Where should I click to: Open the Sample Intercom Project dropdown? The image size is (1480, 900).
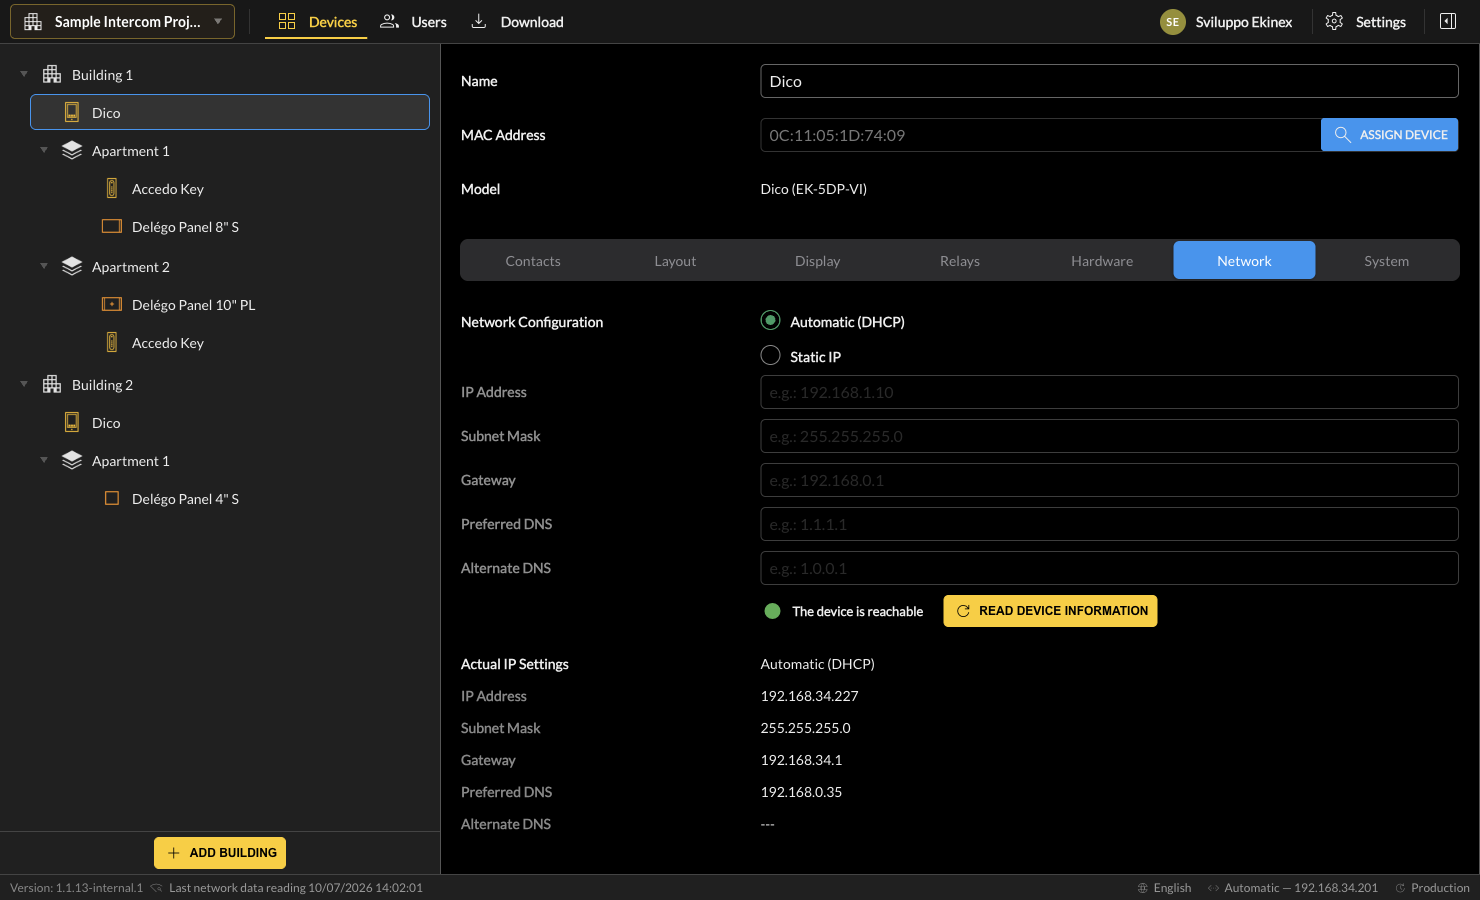pyautogui.click(x=122, y=21)
